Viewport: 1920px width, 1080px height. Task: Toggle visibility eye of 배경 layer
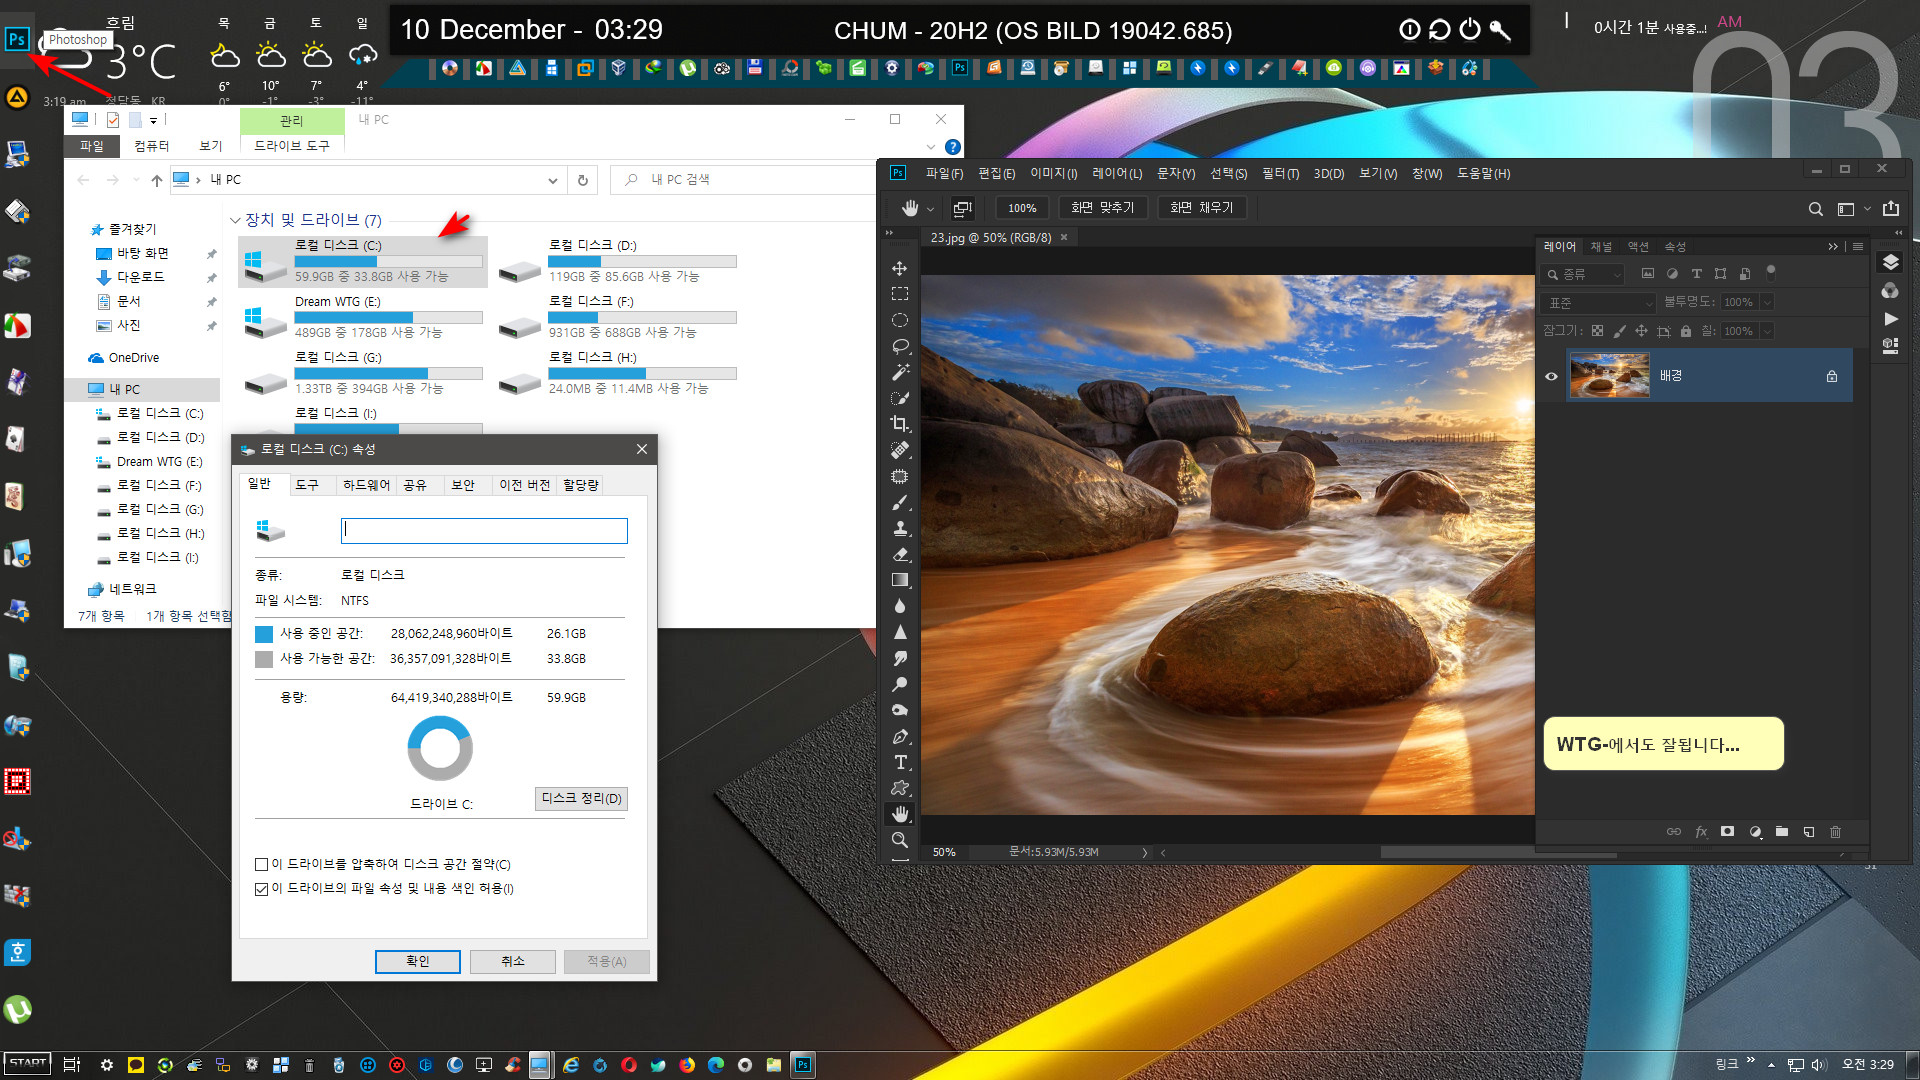point(1551,376)
